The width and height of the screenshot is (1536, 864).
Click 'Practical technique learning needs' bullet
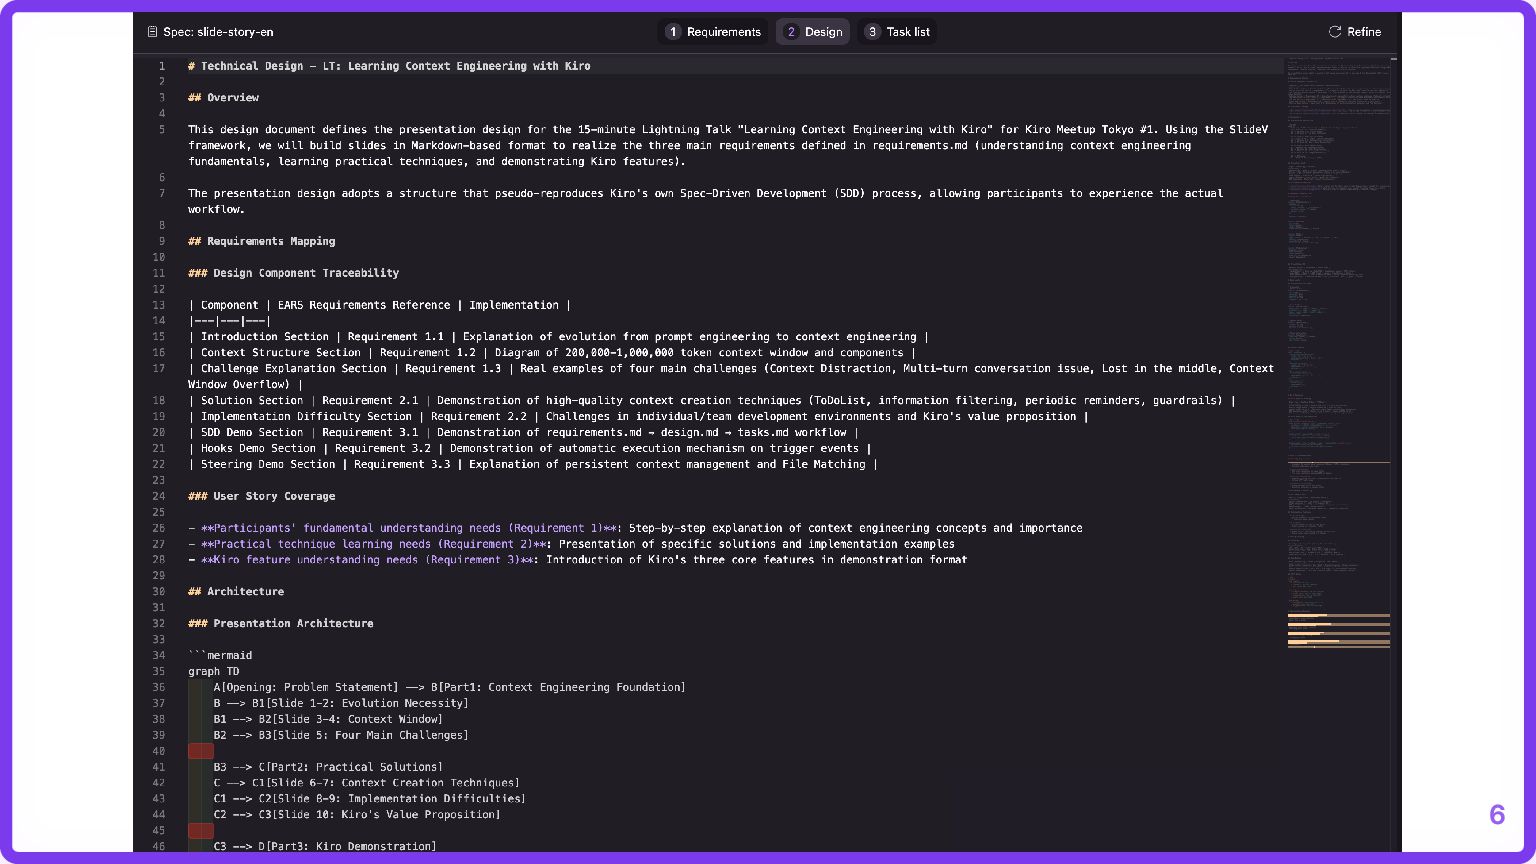(x=571, y=544)
